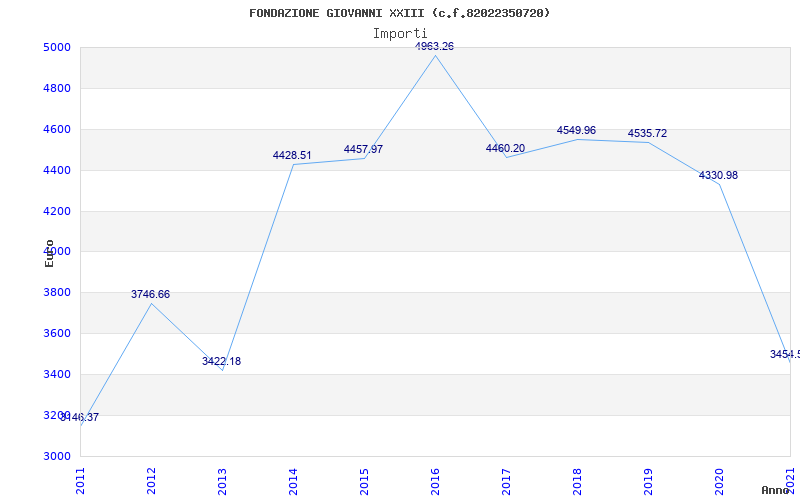Select the data label 4330.98
800x500 pixels.
(x=718, y=176)
